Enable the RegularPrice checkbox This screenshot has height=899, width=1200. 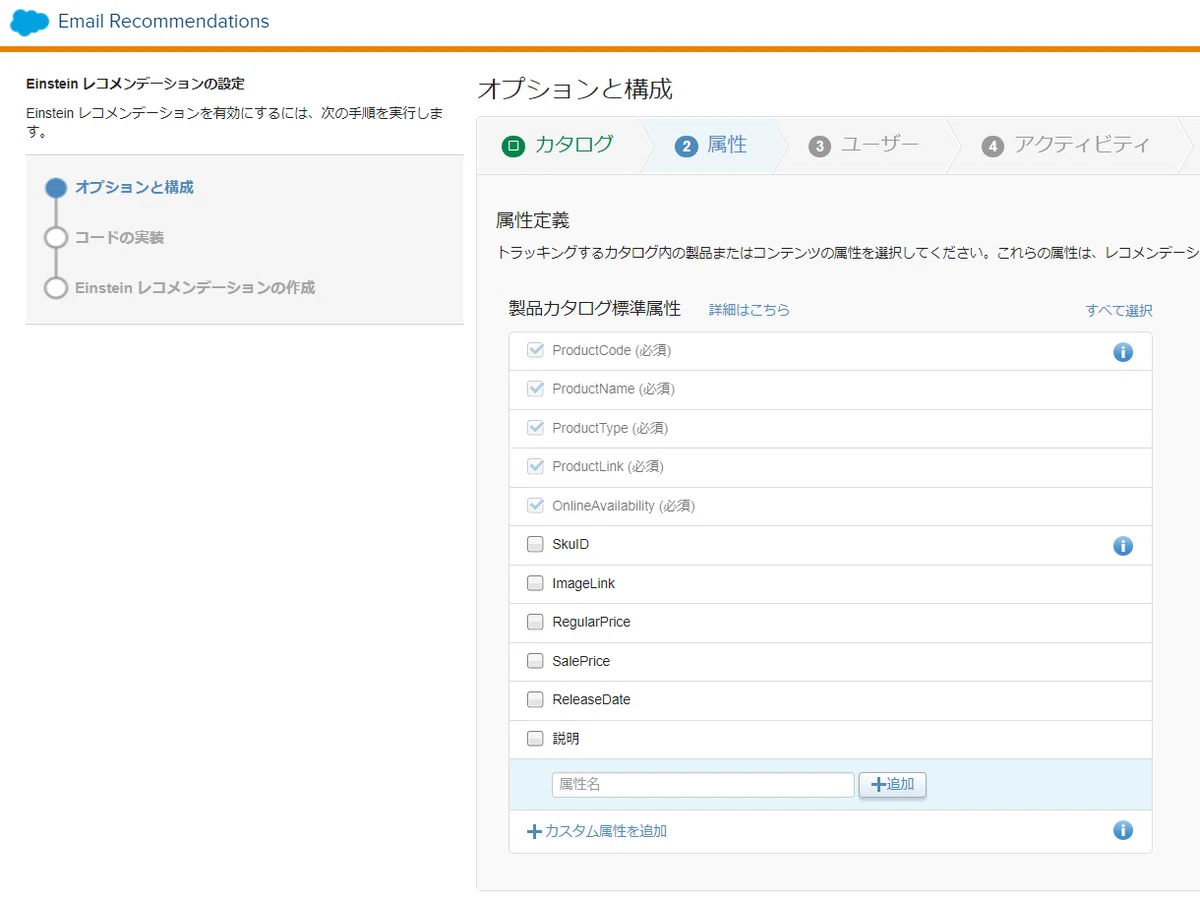tap(535, 622)
